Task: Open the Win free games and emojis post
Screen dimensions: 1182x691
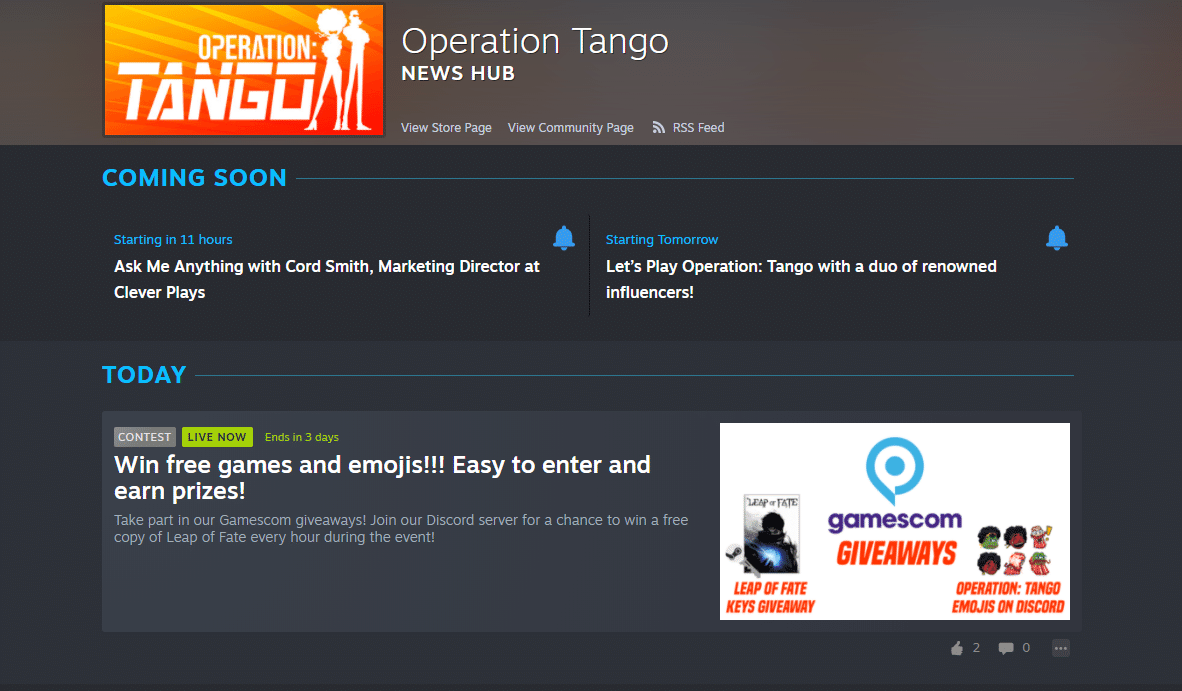Action: coord(382,478)
